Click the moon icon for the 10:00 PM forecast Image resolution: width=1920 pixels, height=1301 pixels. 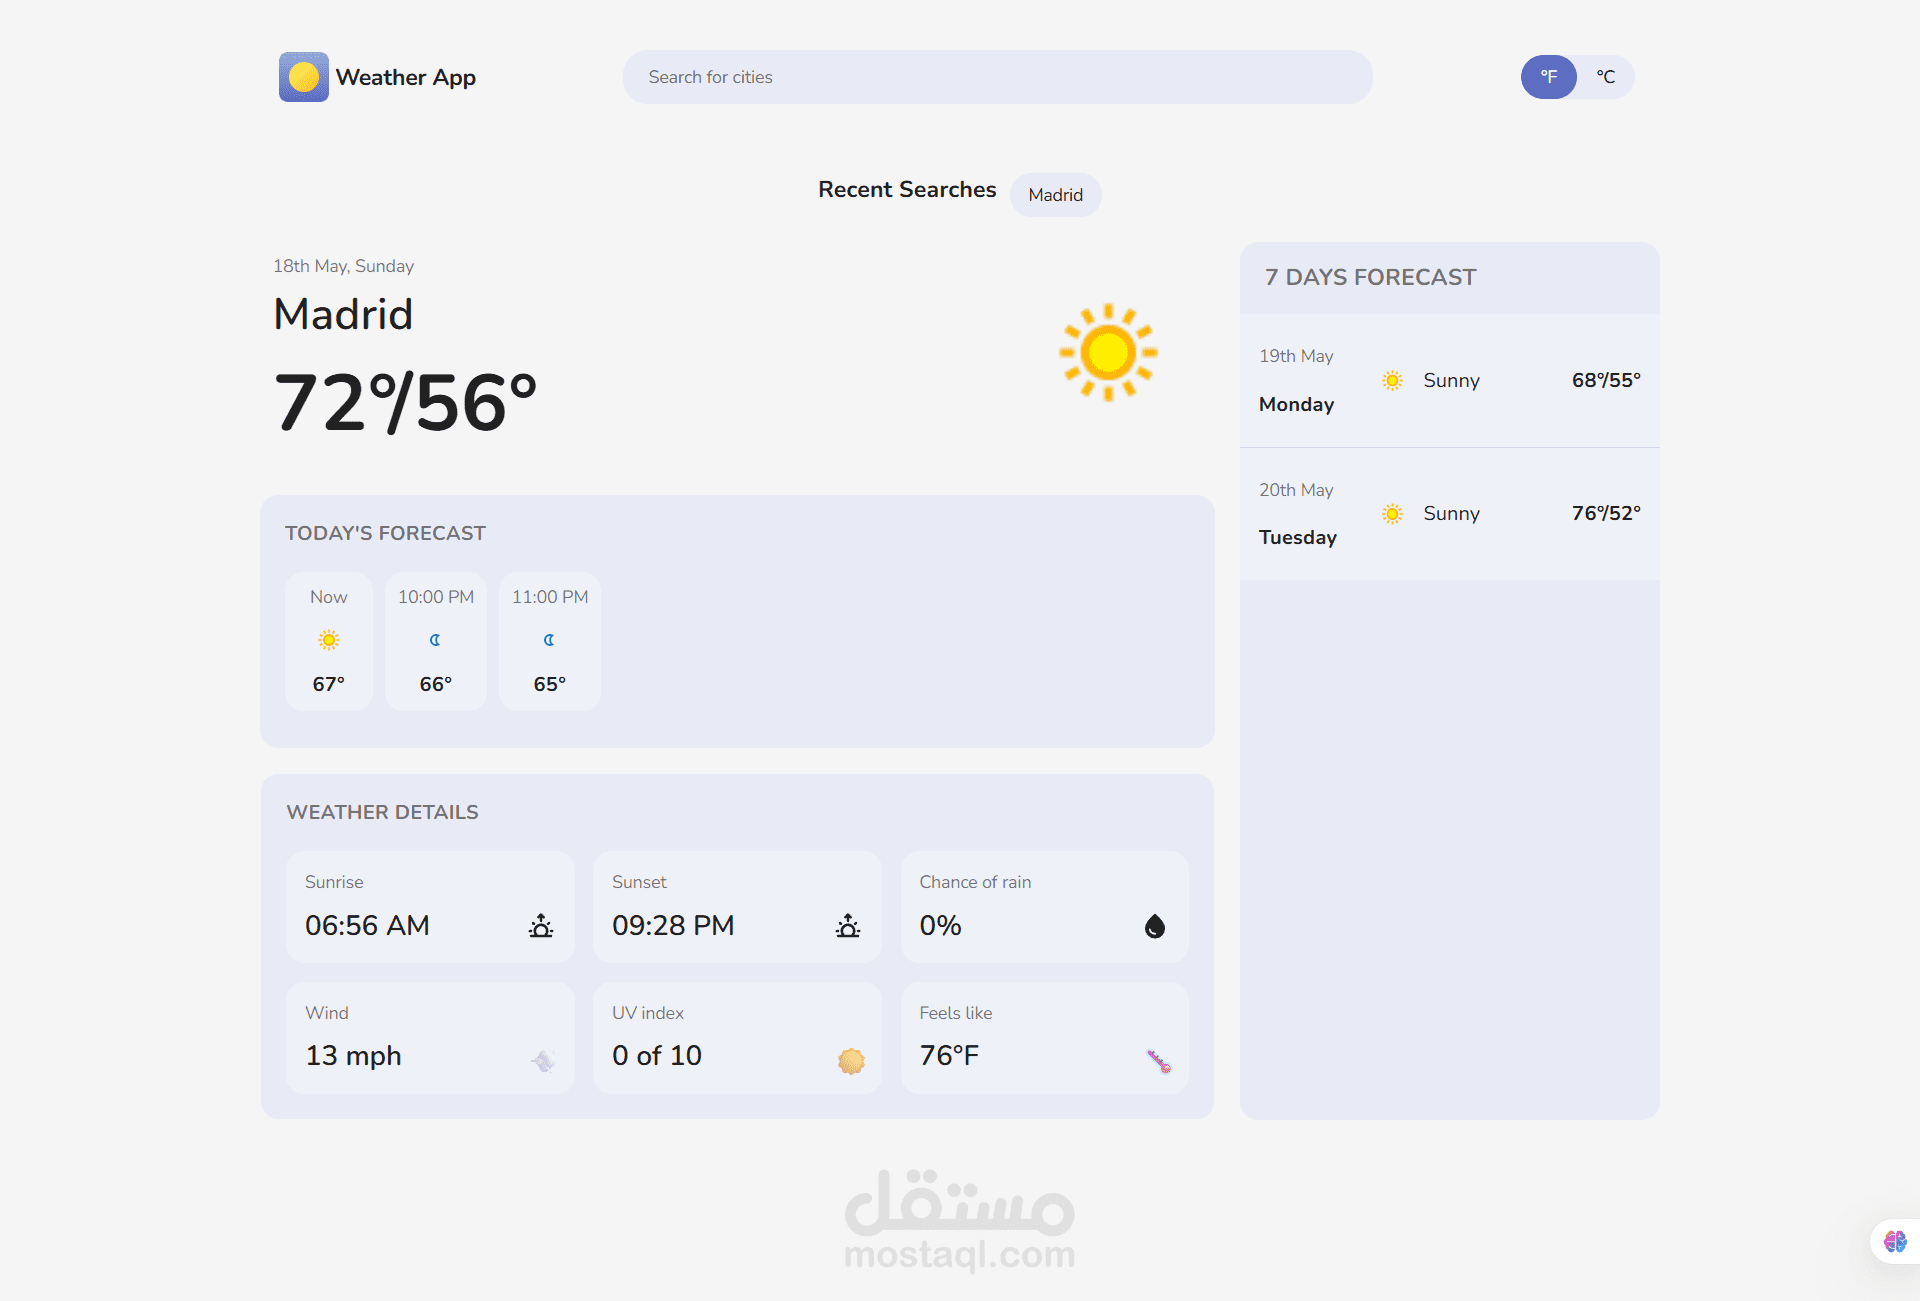(435, 640)
